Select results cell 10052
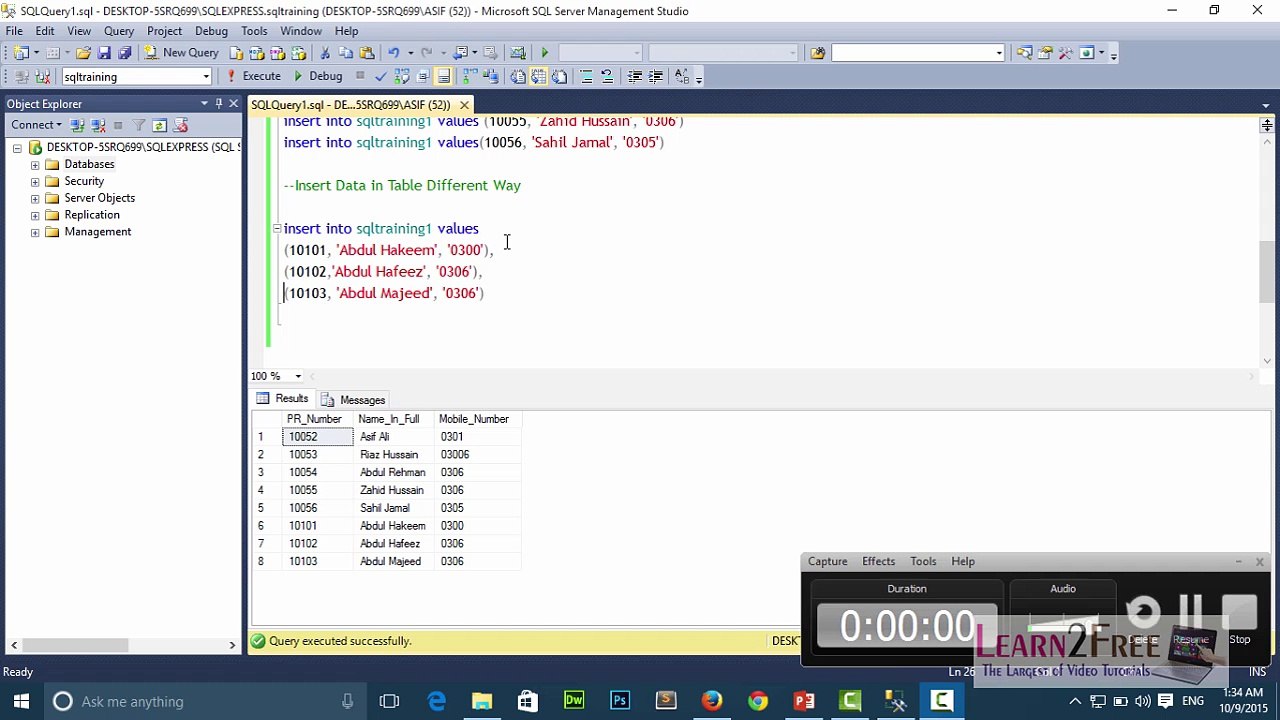The image size is (1280, 720). [318, 437]
